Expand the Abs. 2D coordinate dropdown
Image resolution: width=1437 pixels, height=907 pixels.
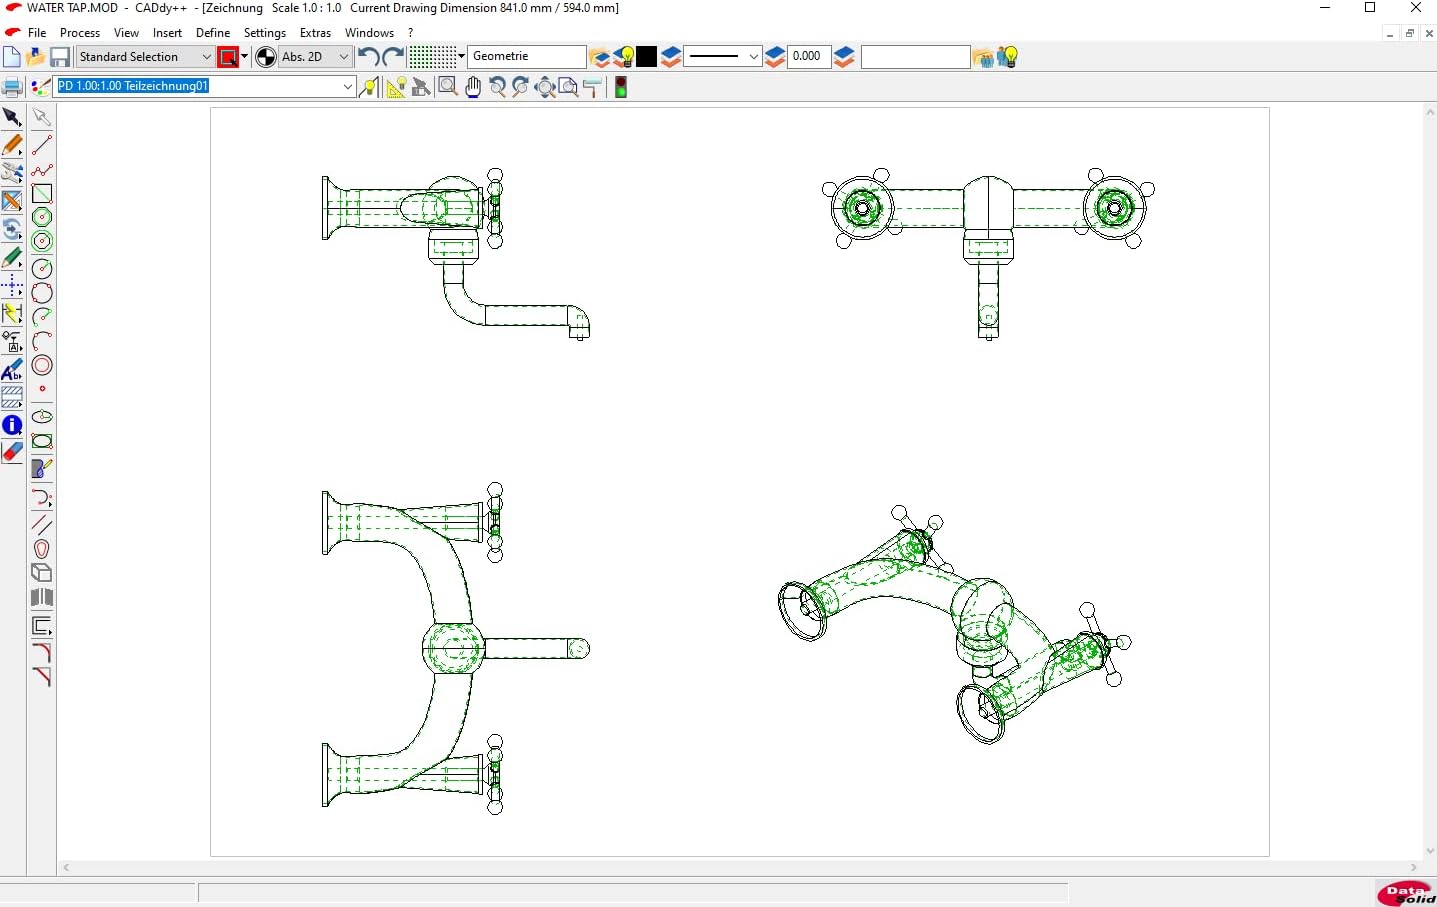tap(343, 57)
